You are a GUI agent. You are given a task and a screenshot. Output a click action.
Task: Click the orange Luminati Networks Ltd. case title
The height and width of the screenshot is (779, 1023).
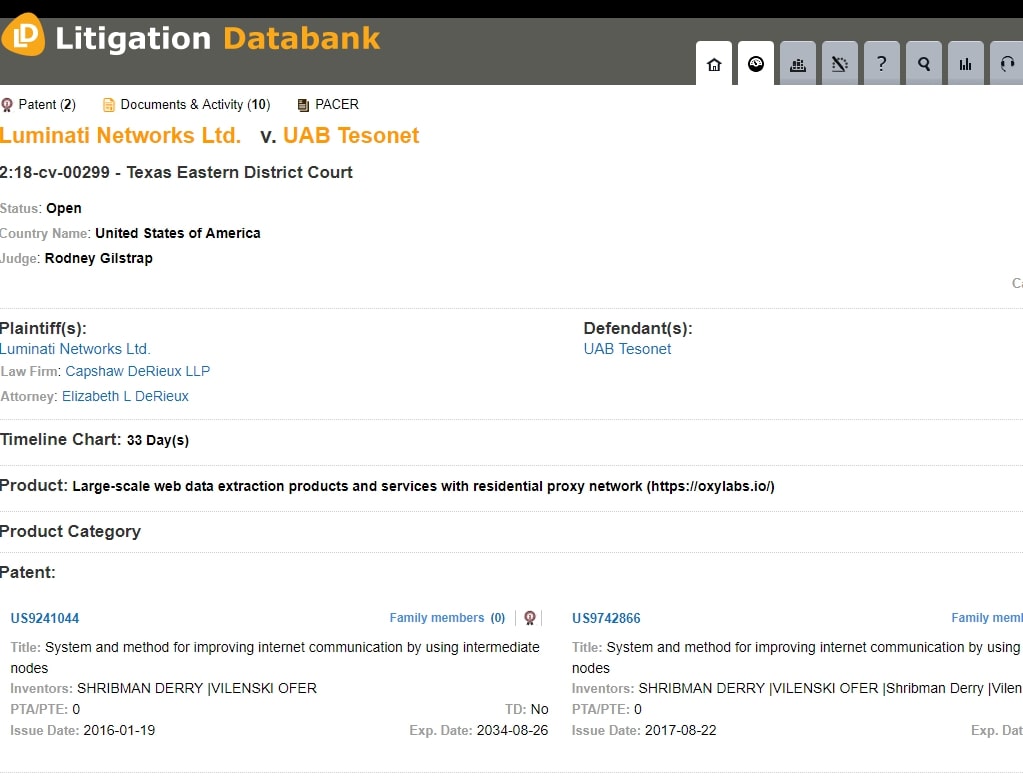tap(120, 135)
